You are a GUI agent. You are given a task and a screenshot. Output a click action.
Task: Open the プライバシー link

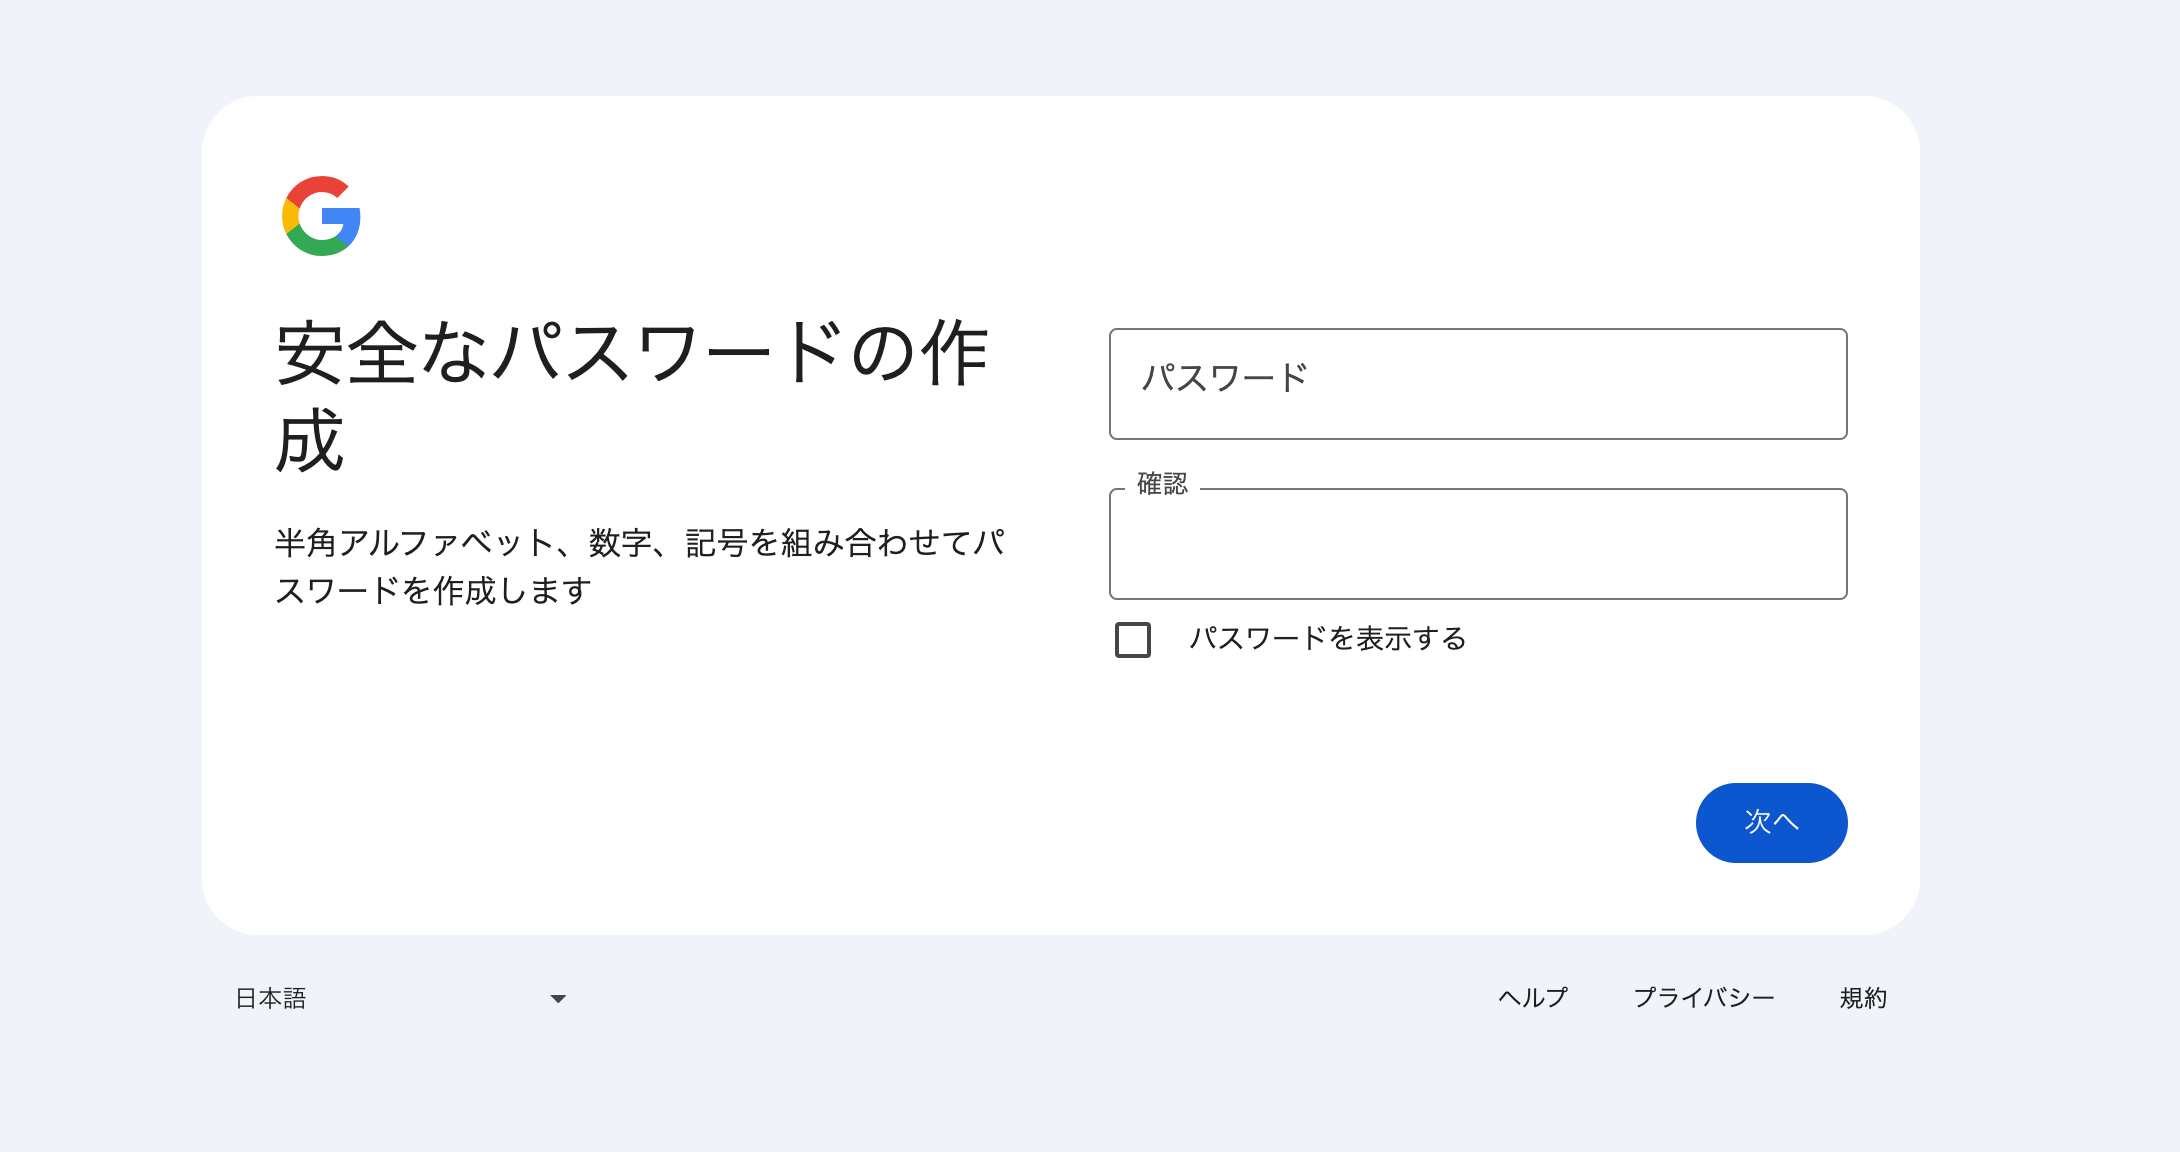[x=1703, y=998]
